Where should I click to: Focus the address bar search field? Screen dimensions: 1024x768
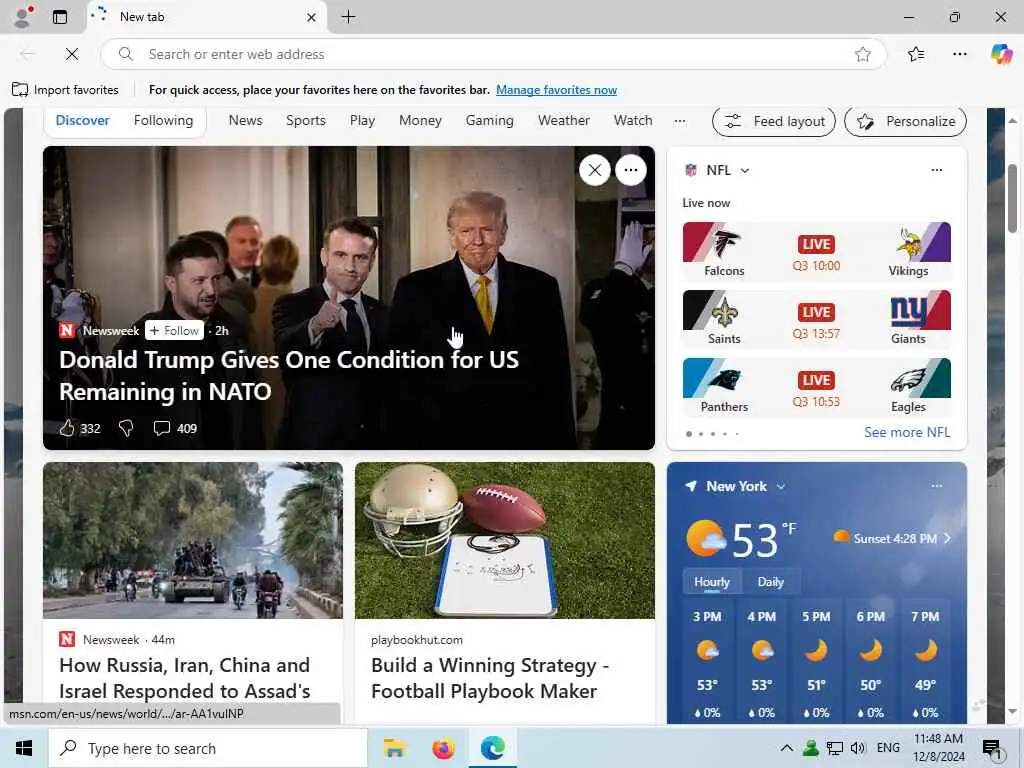coord(494,54)
